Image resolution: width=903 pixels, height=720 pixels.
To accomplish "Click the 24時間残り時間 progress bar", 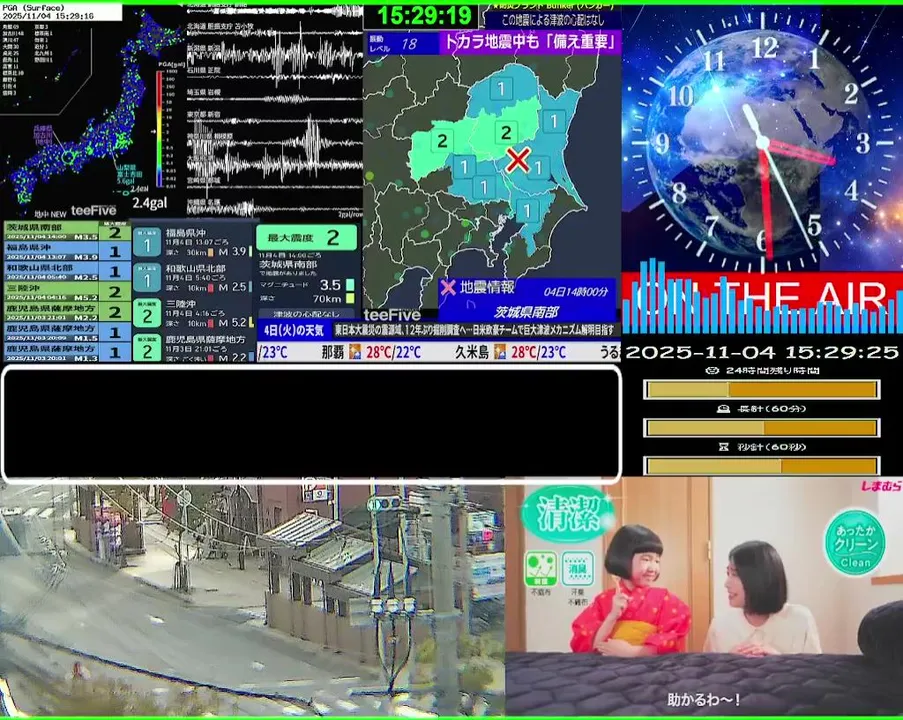I will (x=762, y=389).
